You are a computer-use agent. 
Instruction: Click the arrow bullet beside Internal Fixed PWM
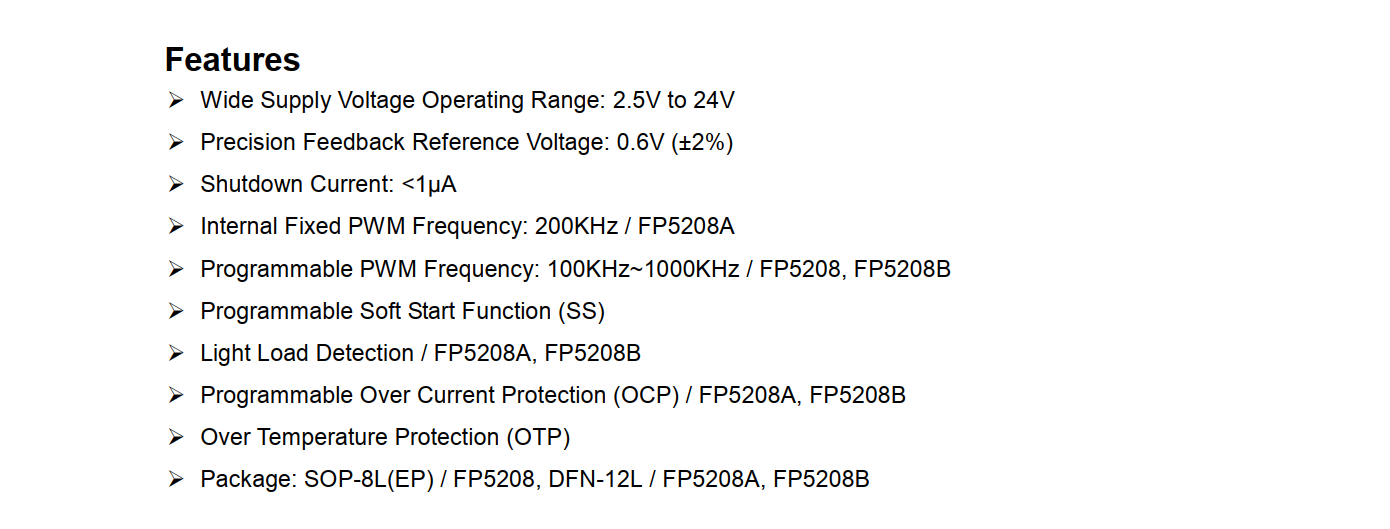(x=176, y=227)
